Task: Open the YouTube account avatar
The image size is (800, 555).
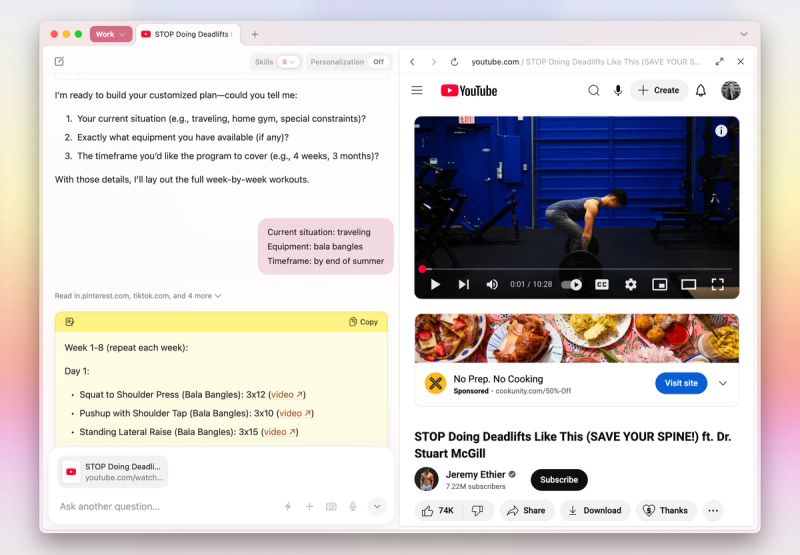Action: (730, 90)
